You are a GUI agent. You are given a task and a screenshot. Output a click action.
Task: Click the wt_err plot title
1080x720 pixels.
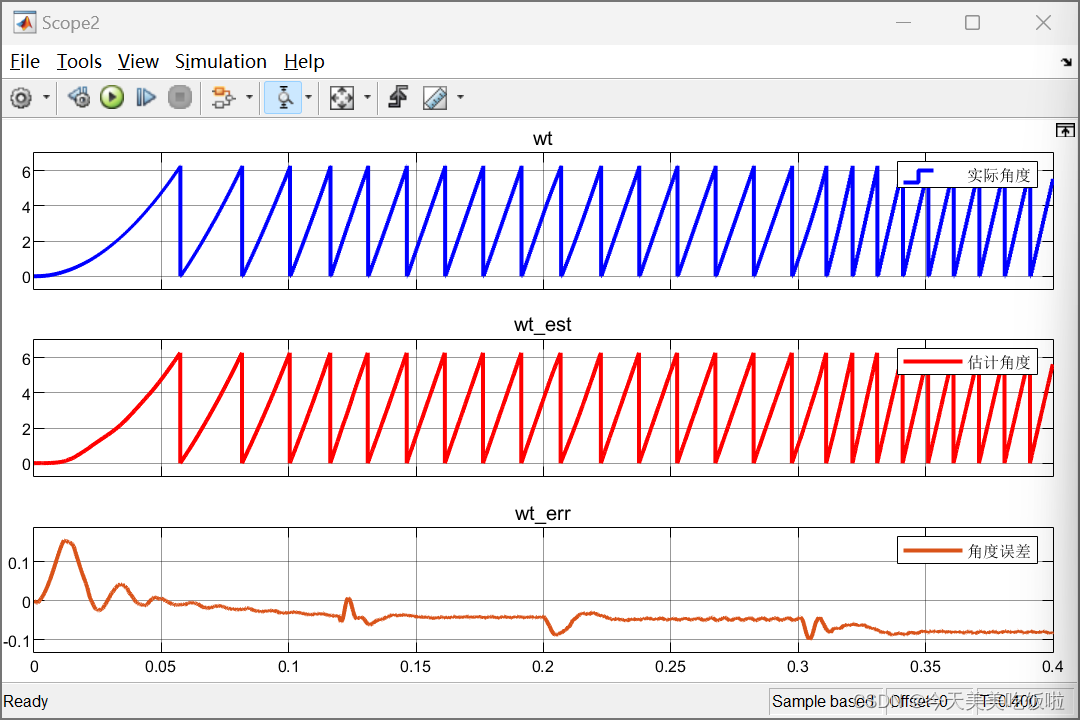coord(543,513)
